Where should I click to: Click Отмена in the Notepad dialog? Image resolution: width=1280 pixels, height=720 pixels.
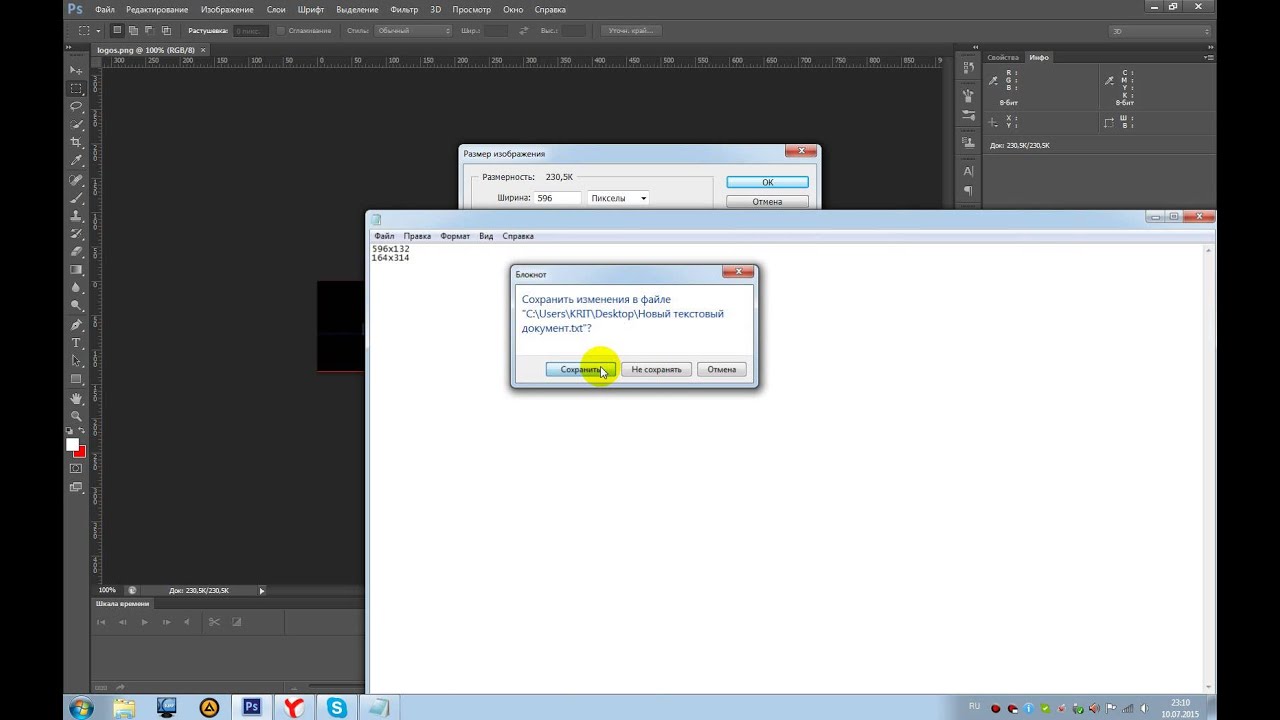(721, 369)
